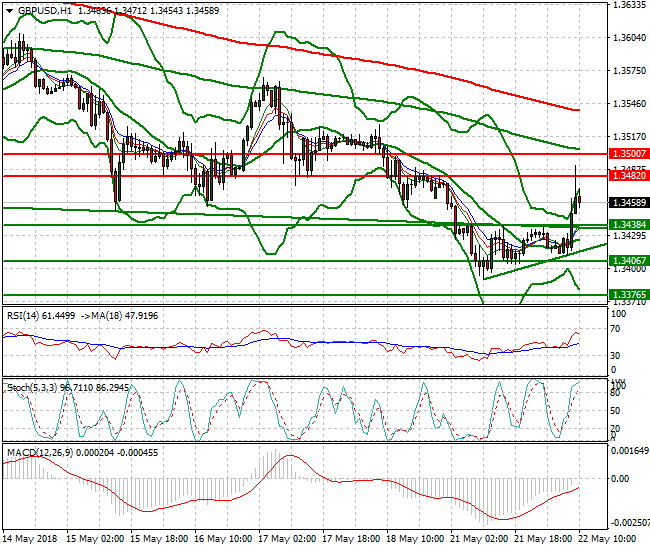Click the 17 May 02:00 time label
Screen dimensions: 650x550
coord(287,539)
